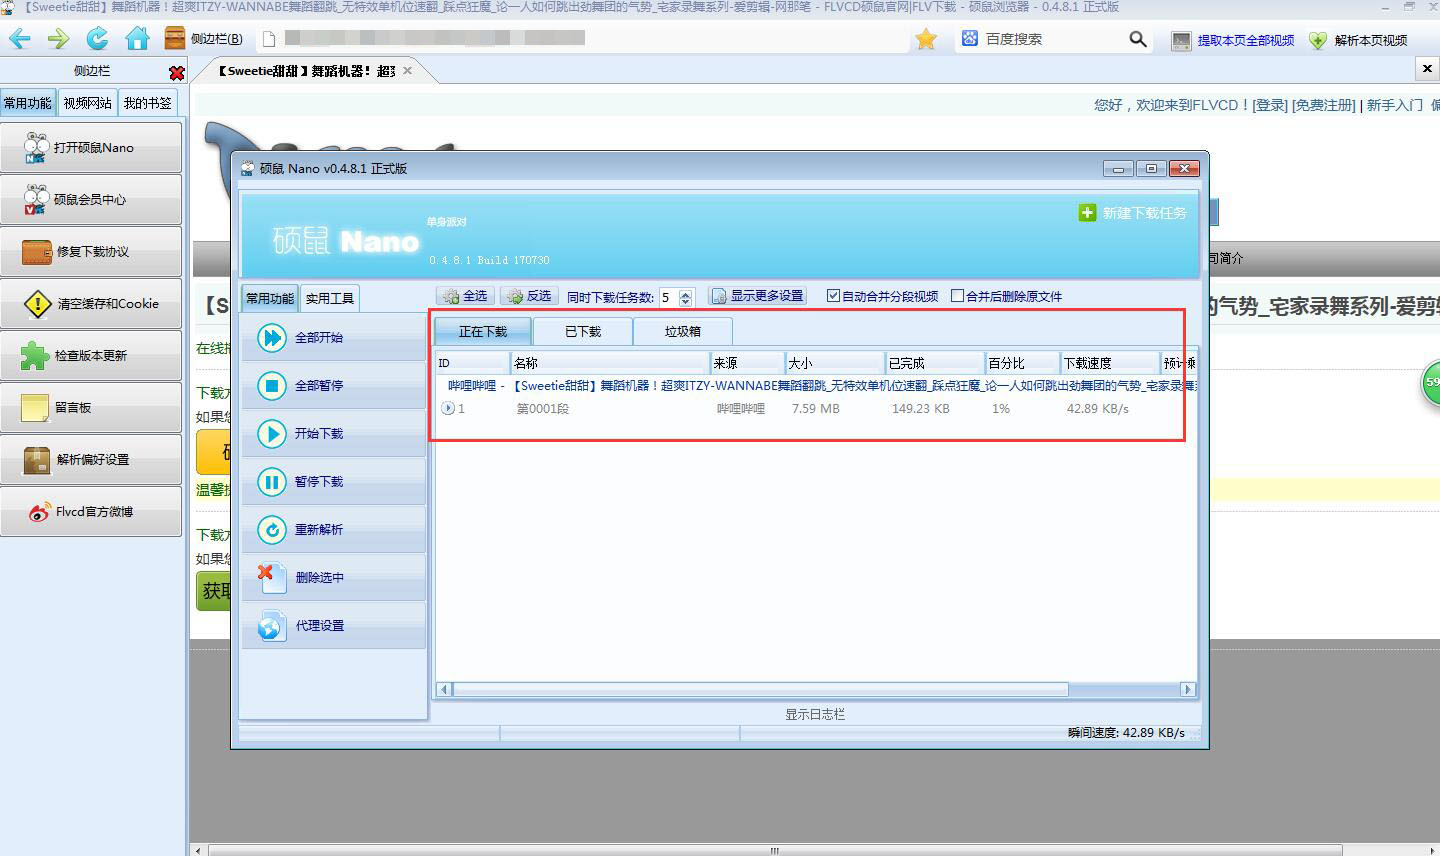Bookmark page with the star icon
Screen dimensions: 1440x856
[x=926, y=39]
